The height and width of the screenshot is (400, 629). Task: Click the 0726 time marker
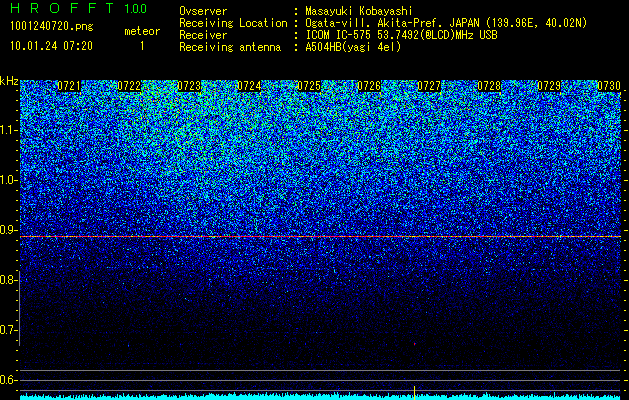tap(369, 86)
